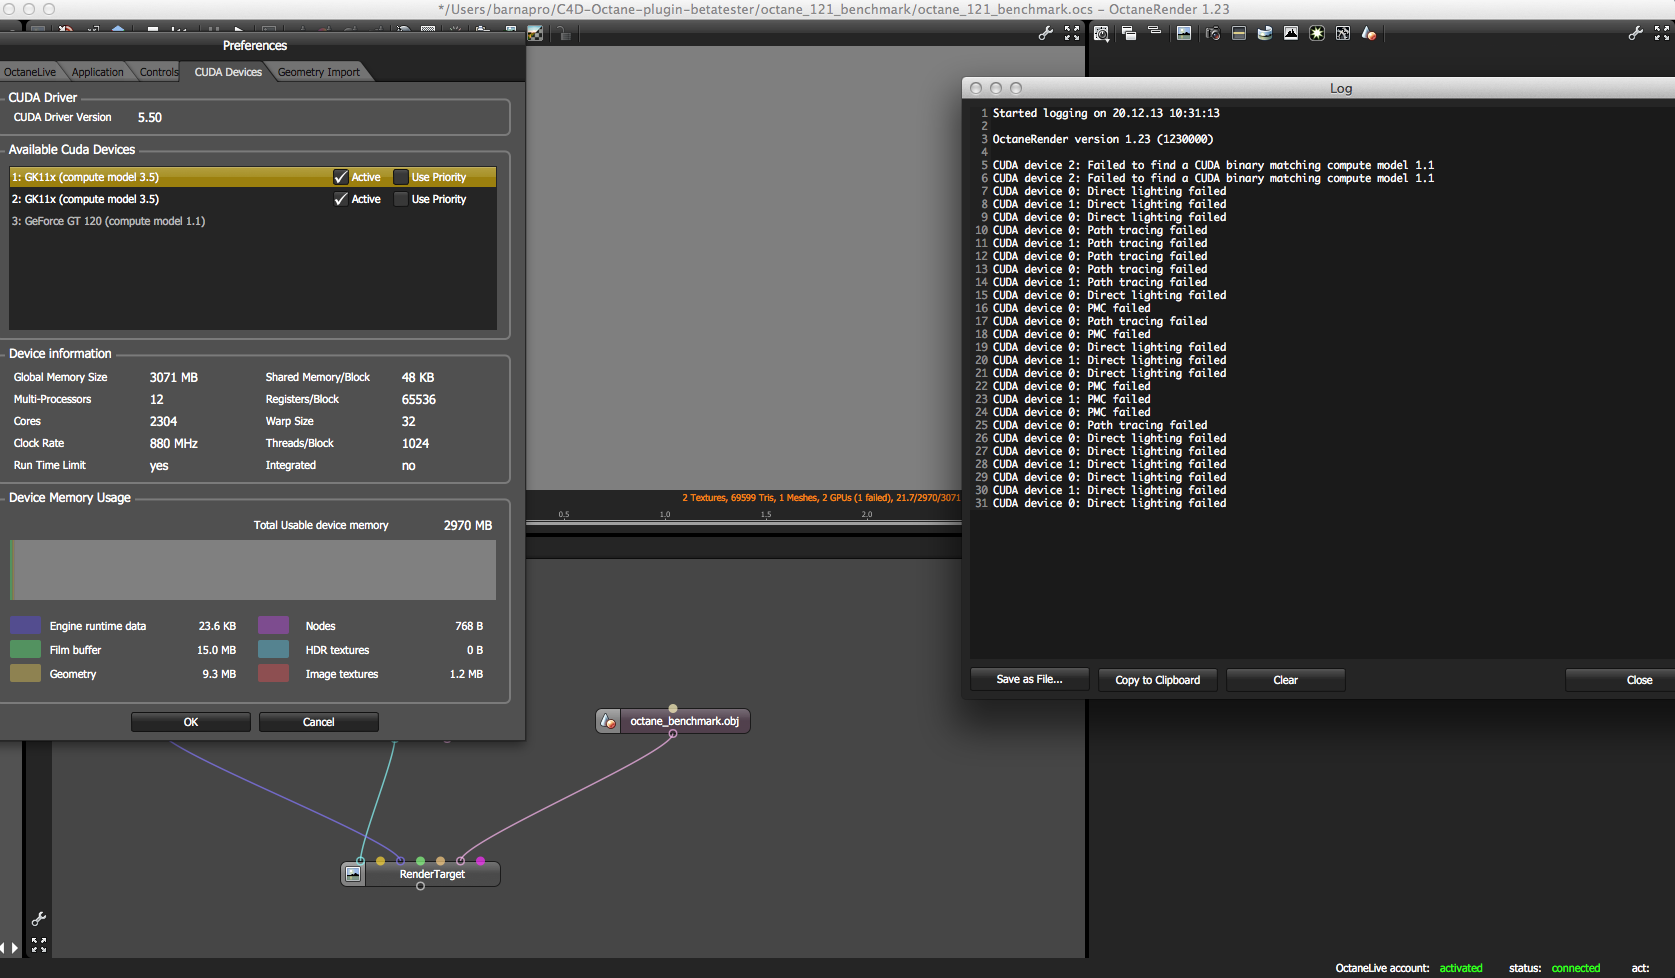The width and height of the screenshot is (1675, 978).
Task: Click the Global Memory Size value 3071 MB
Action: pyautogui.click(x=174, y=377)
